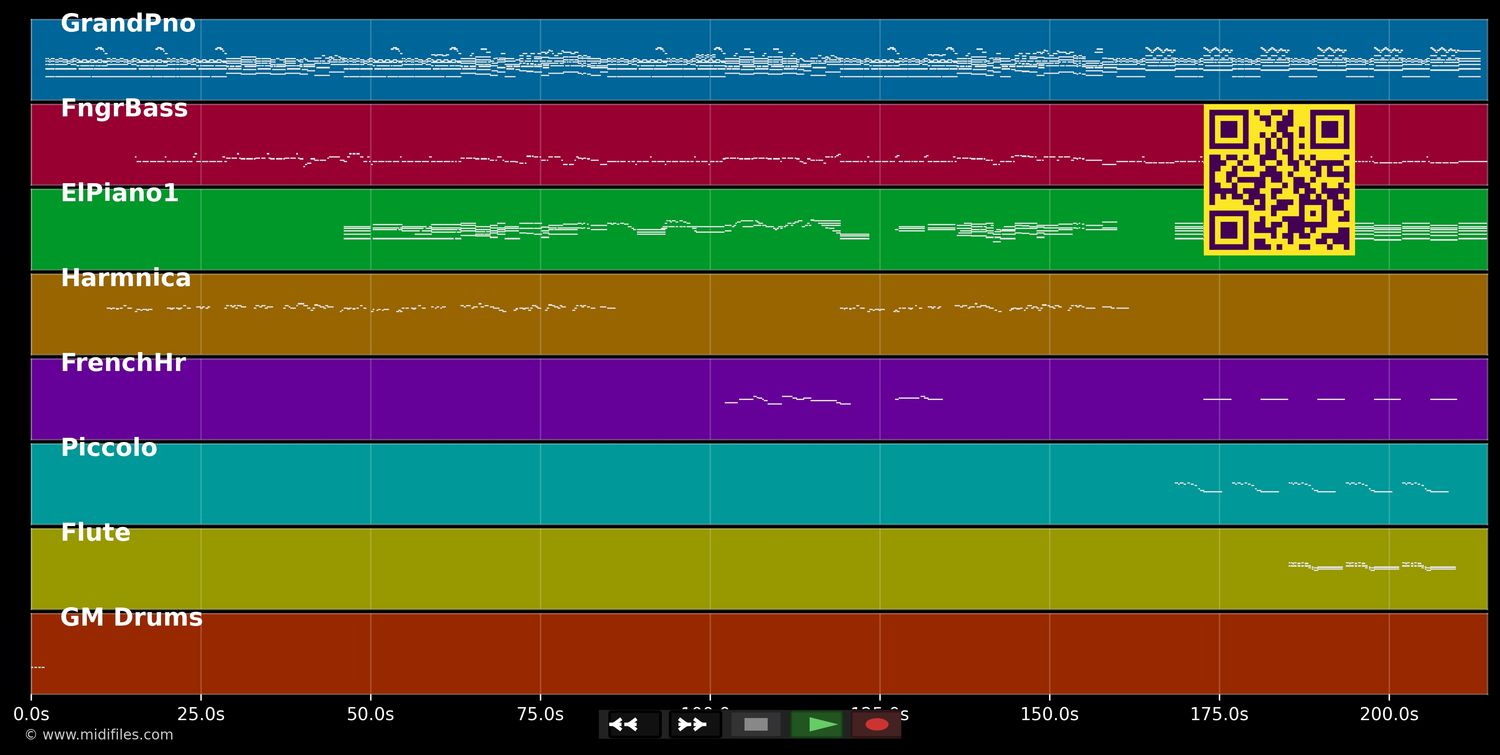The width and height of the screenshot is (1500, 755).
Task: Click the 50.0s timeline marker
Action: click(x=370, y=714)
